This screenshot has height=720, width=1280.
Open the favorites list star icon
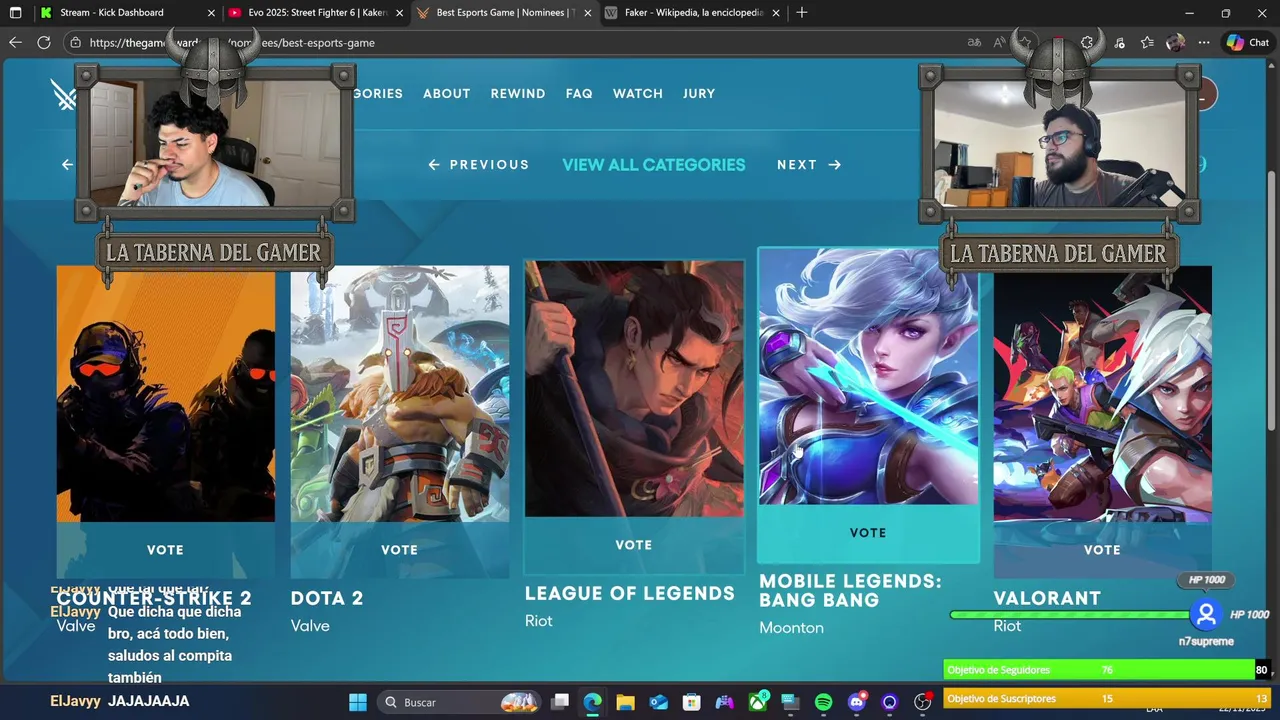(x=1147, y=43)
